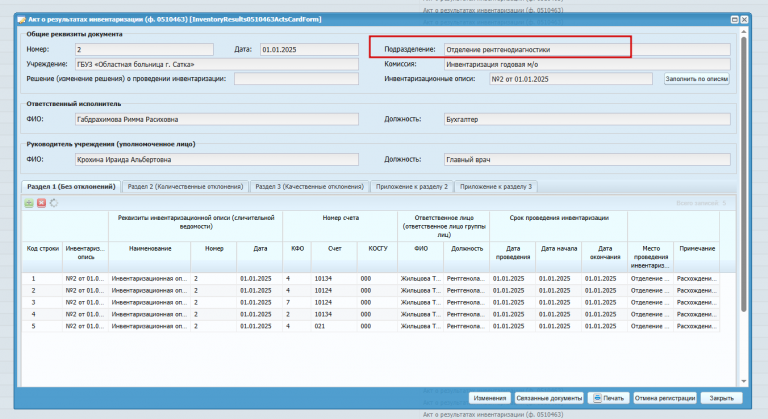The height and width of the screenshot is (419, 768).
Task: Click Счет 10134 in row 1
Action: (x=323, y=278)
